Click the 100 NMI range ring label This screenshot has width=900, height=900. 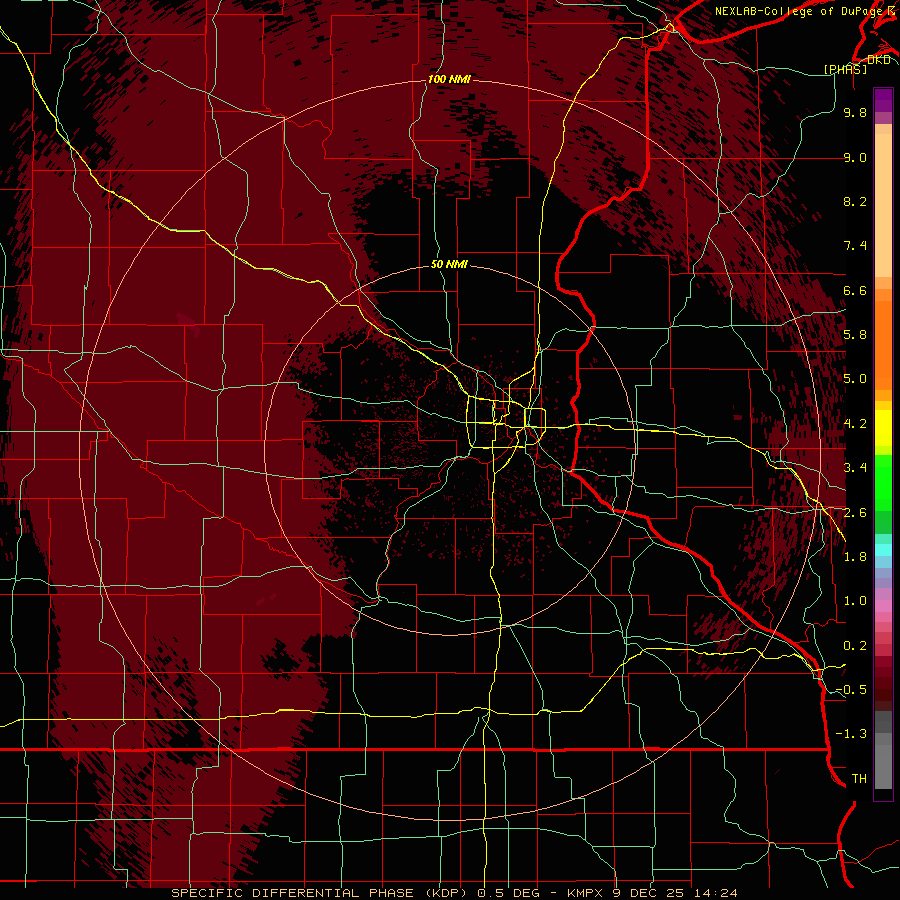449,79
